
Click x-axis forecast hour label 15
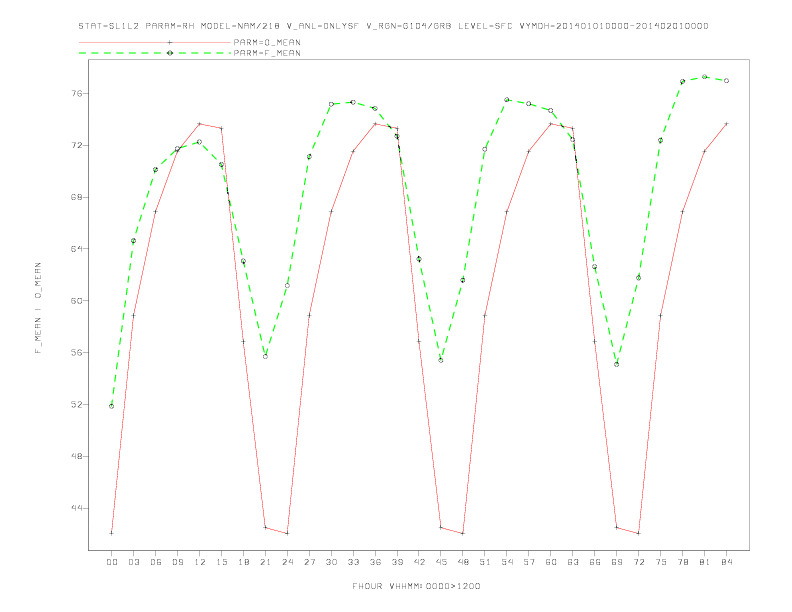[221, 562]
